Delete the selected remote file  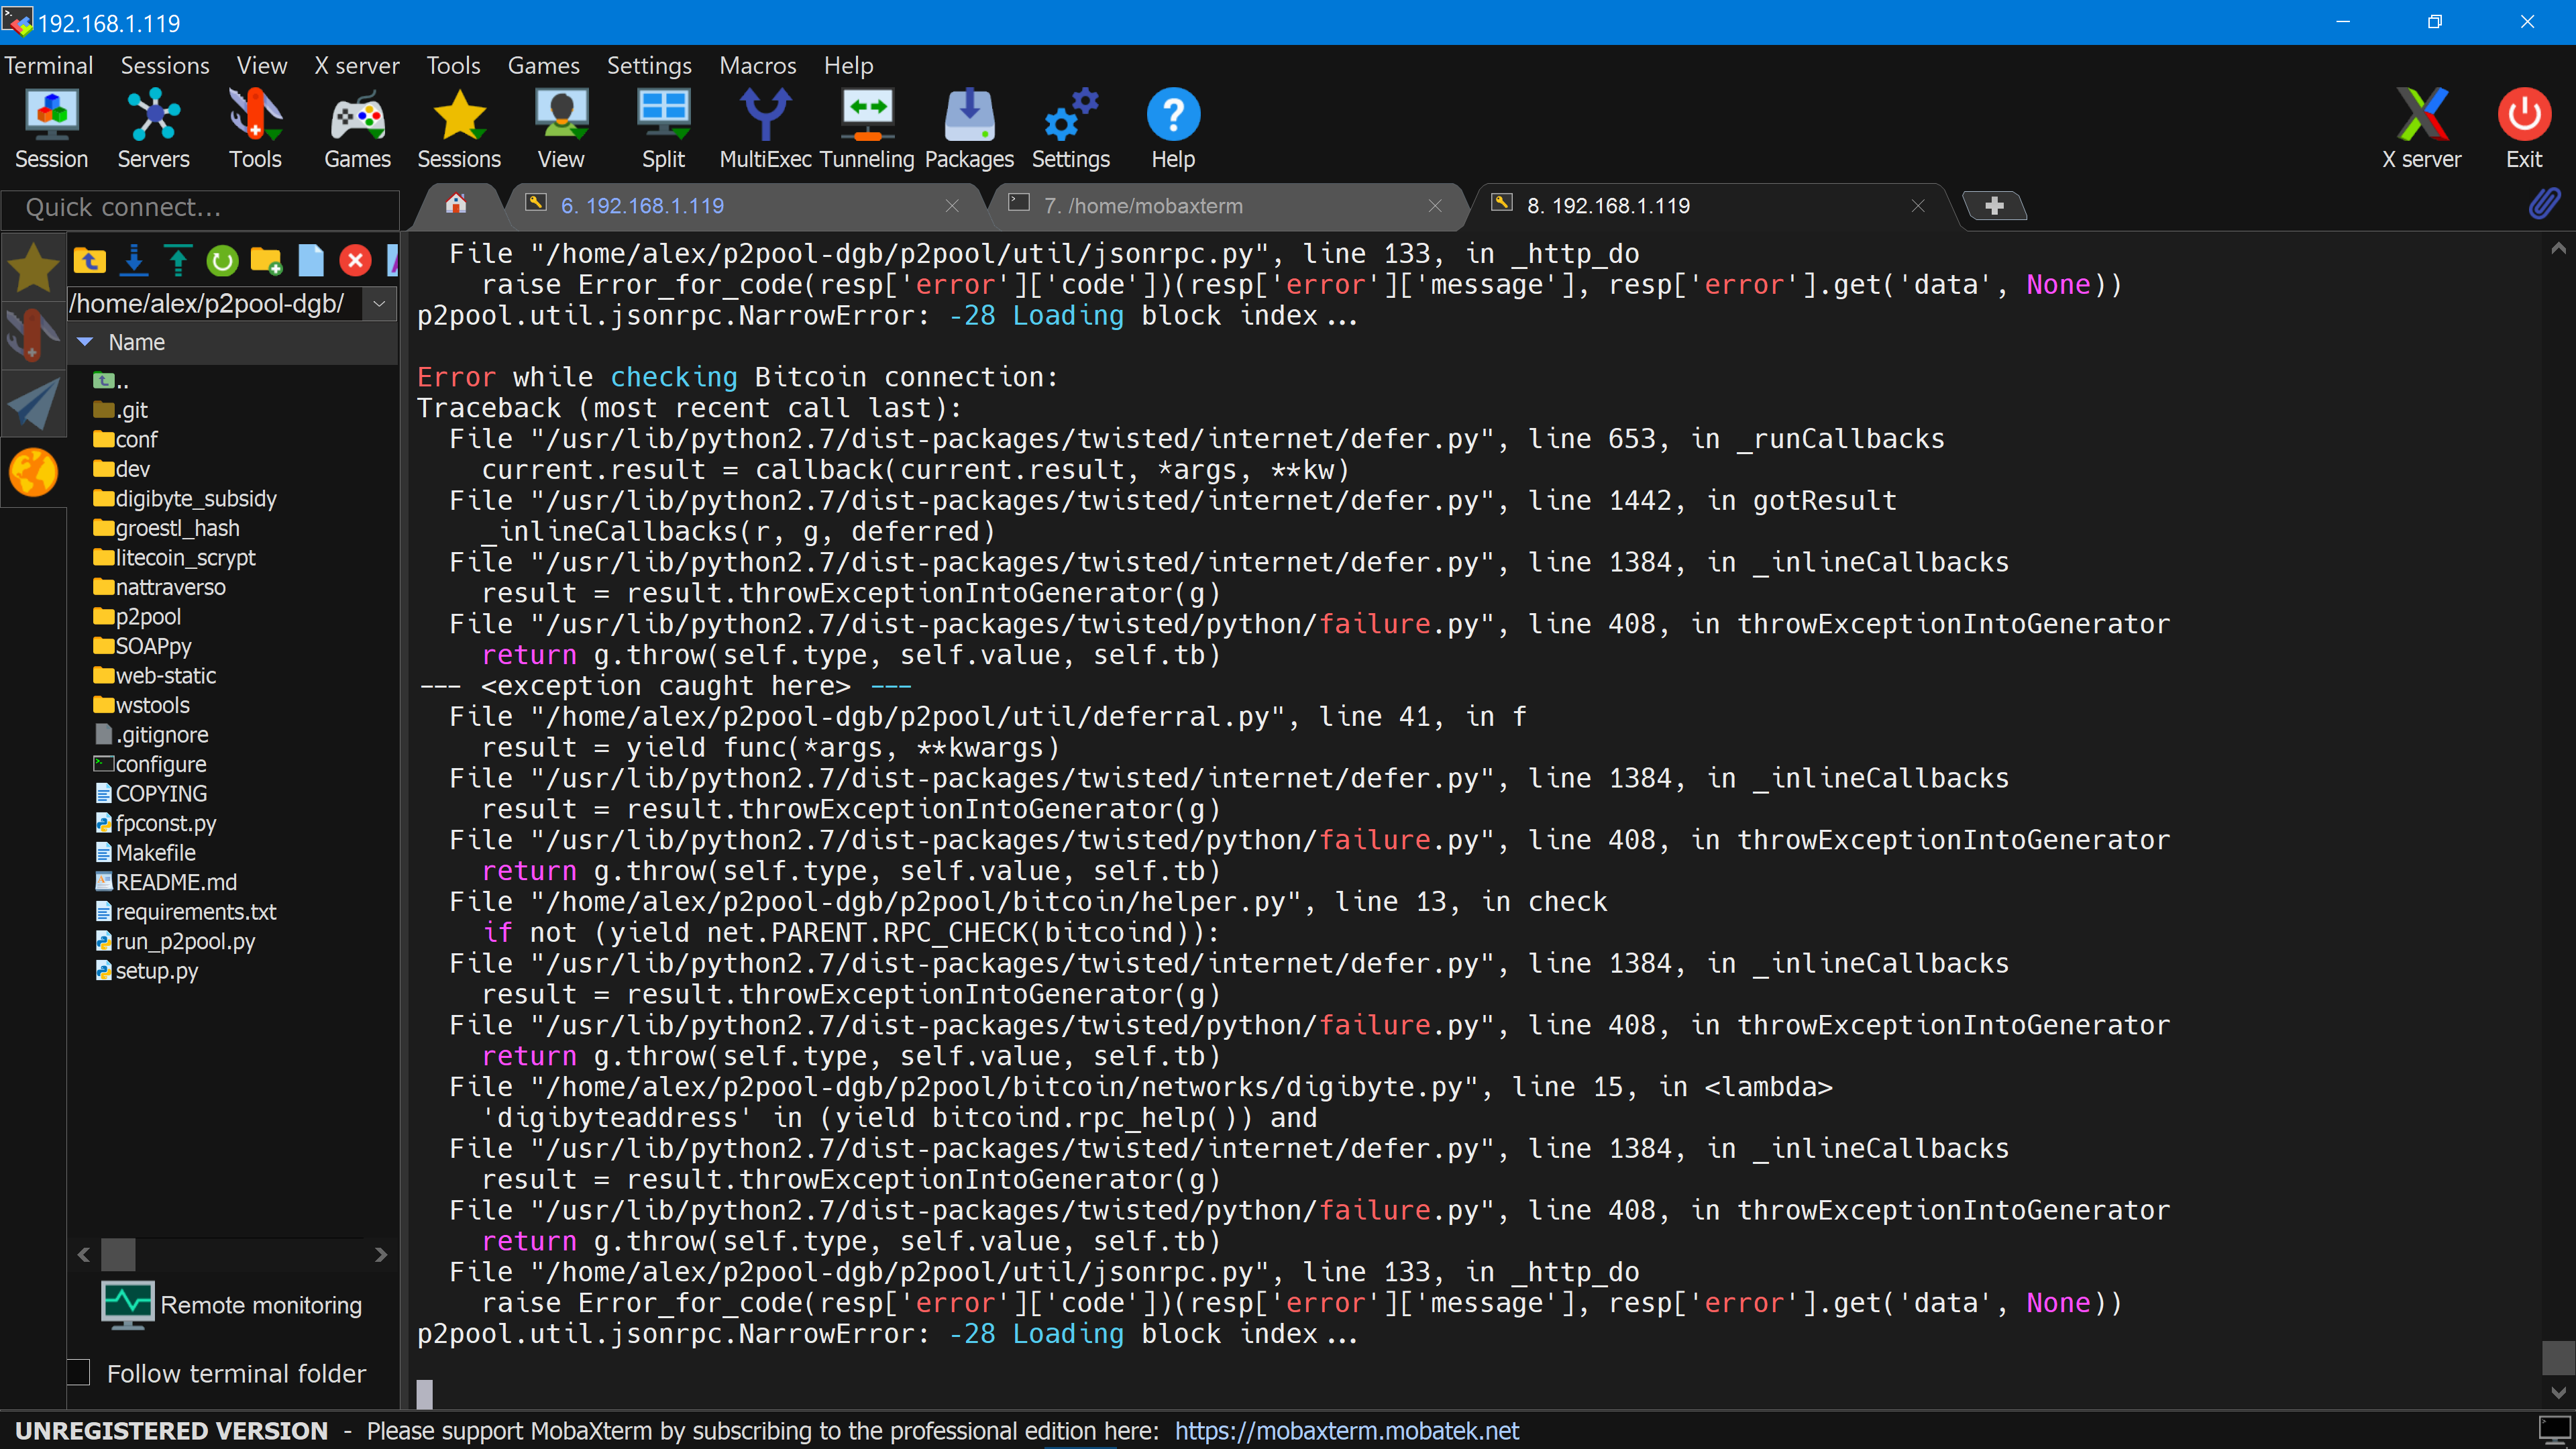355,260
